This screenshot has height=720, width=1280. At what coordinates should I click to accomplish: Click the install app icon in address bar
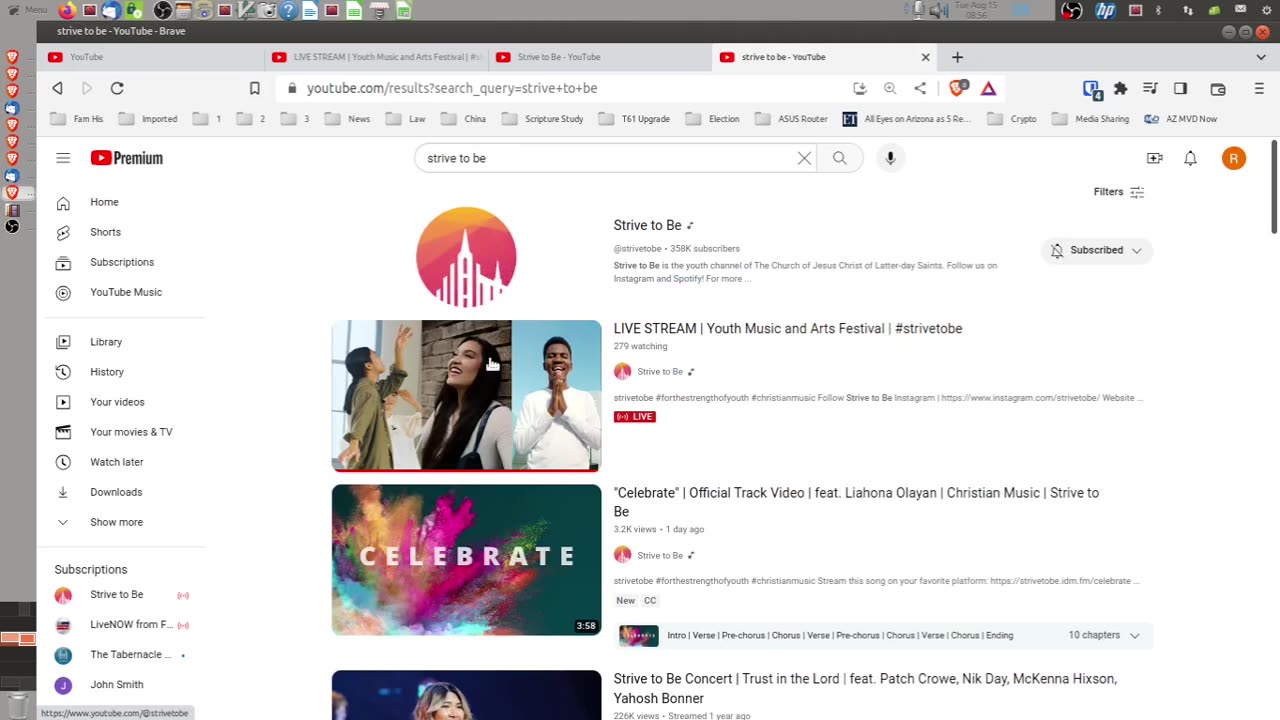[x=860, y=88]
